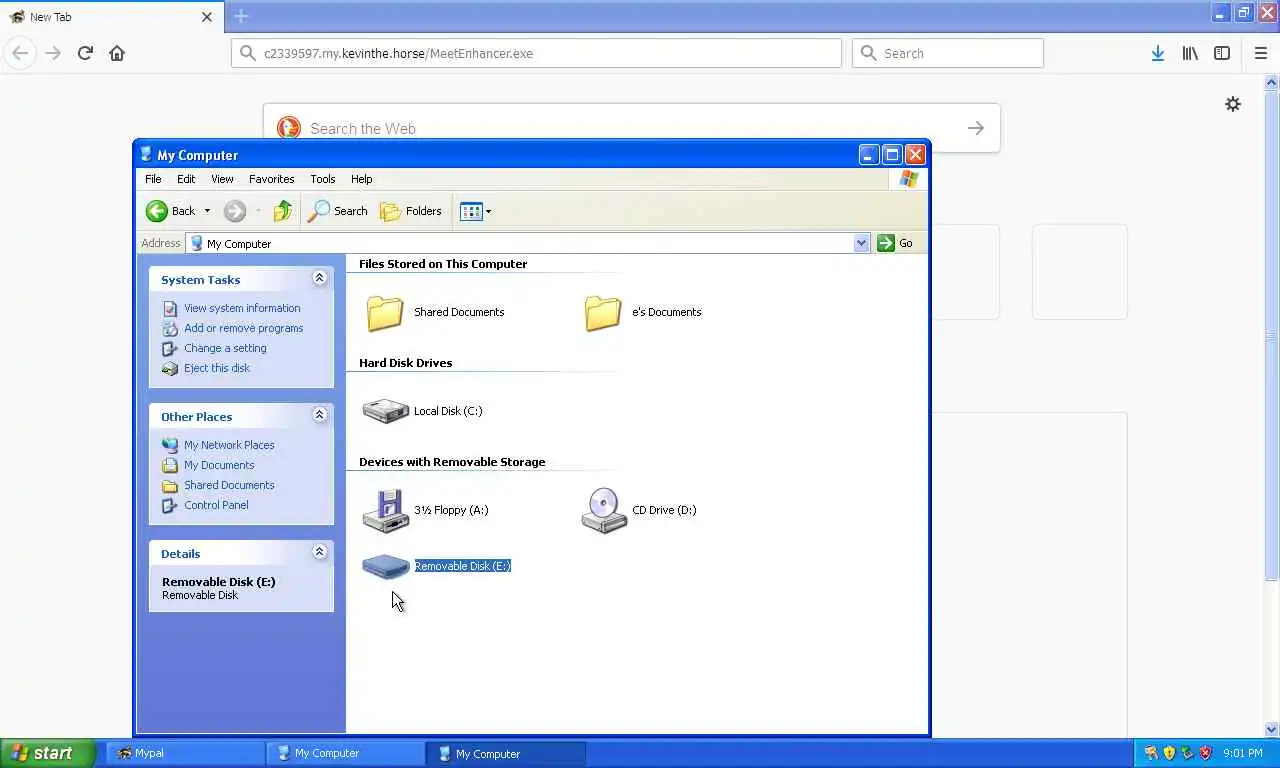1280x768 pixels.
Task: Click Eject this disk
Action: click(x=217, y=368)
